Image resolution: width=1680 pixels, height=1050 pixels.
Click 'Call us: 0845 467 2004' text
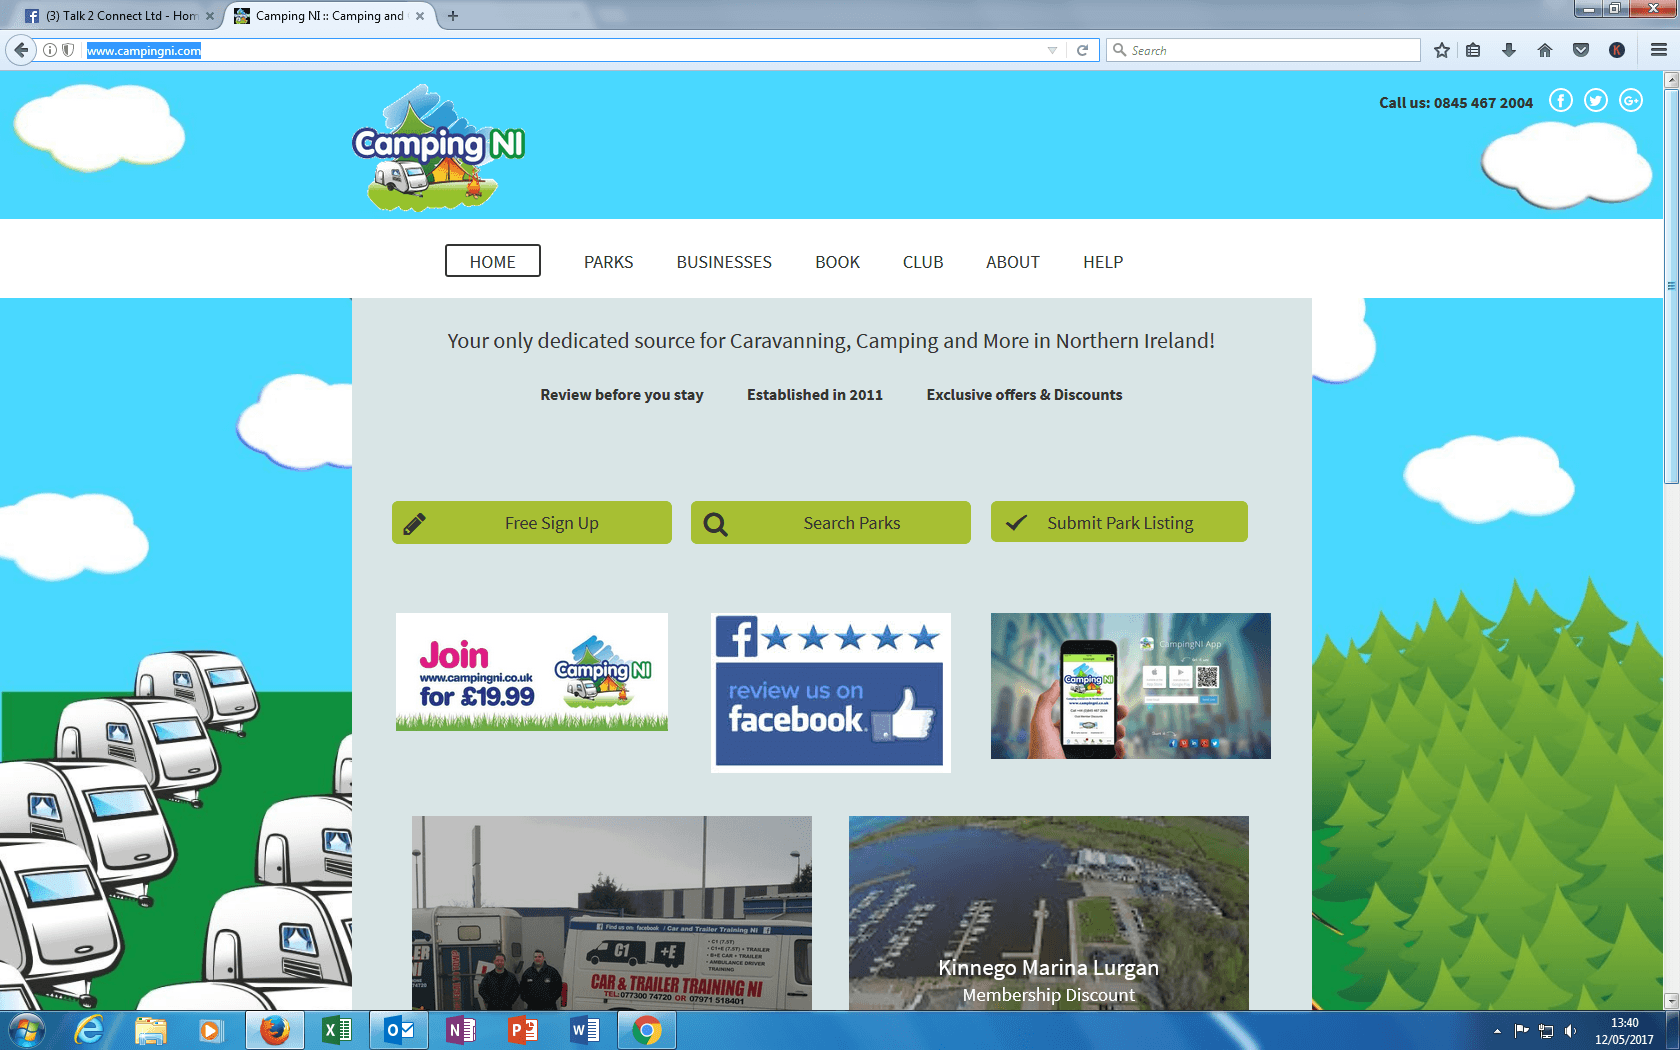(x=1456, y=102)
